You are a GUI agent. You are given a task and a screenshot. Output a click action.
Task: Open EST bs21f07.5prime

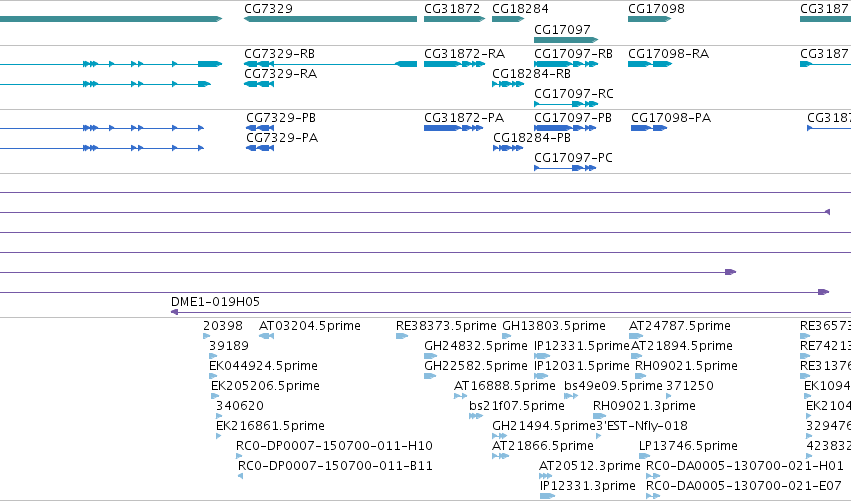(x=517, y=406)
